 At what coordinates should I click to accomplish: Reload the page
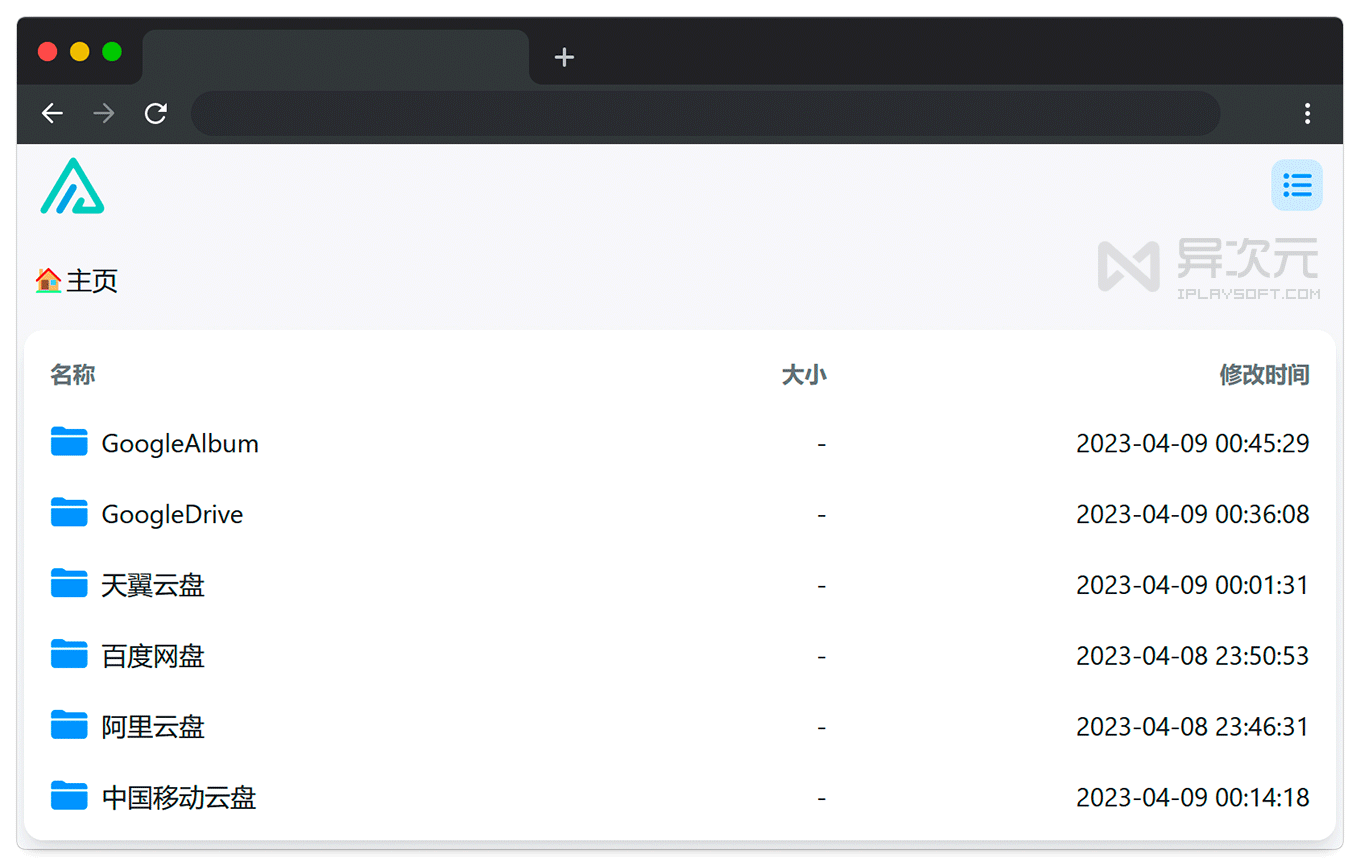point(155,113)
